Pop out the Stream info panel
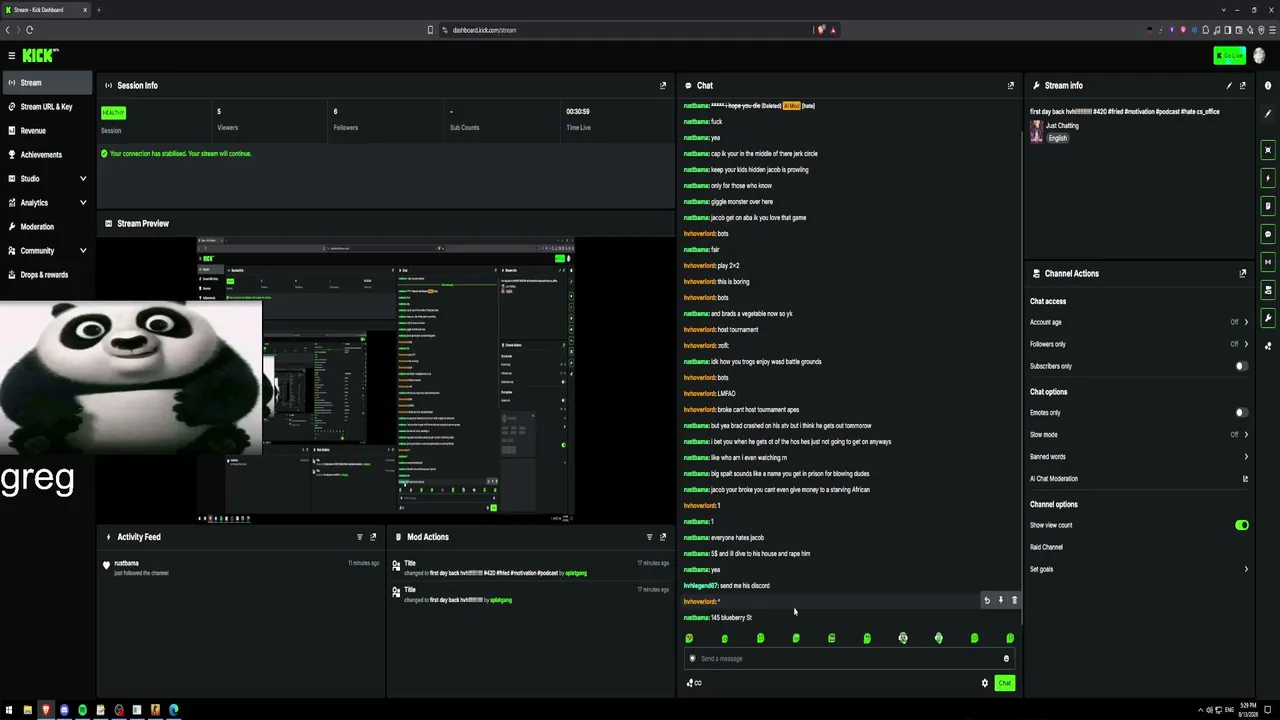This screenshot has width=1280, height=720. tap(1243, 86)
